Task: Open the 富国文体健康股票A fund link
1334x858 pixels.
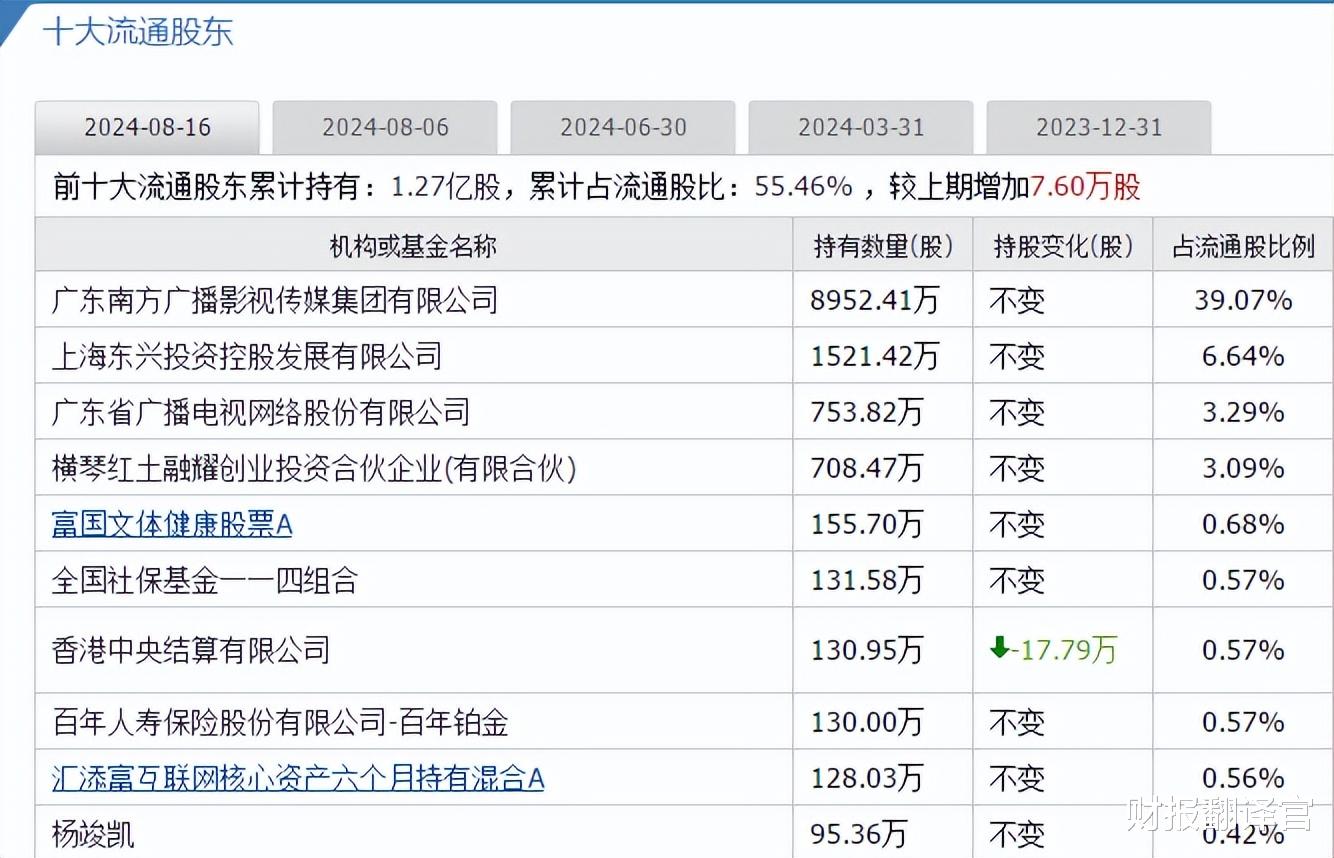Action: 172,524
